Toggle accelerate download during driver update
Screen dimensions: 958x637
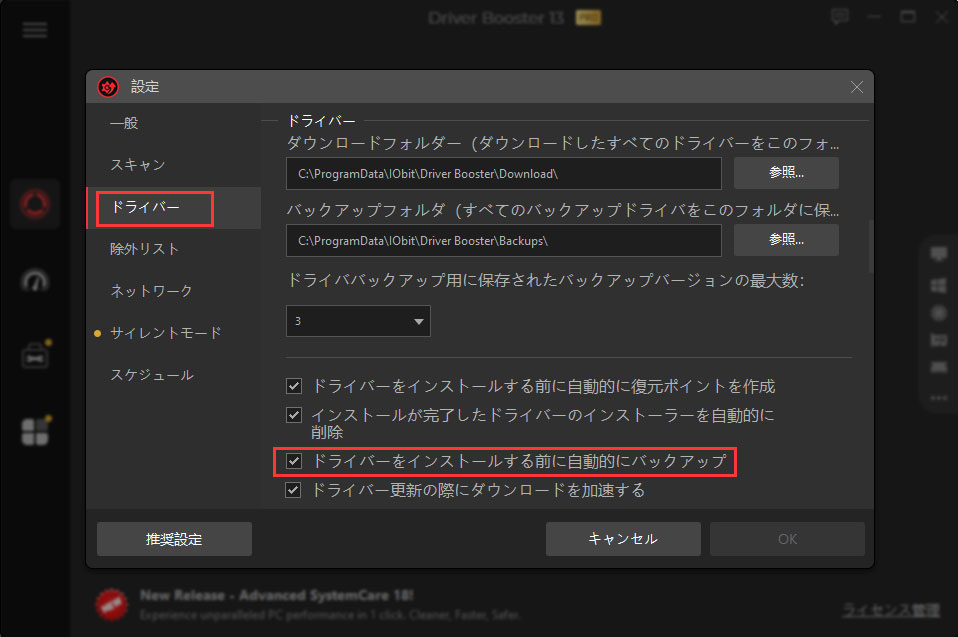[x=294, y=490]
